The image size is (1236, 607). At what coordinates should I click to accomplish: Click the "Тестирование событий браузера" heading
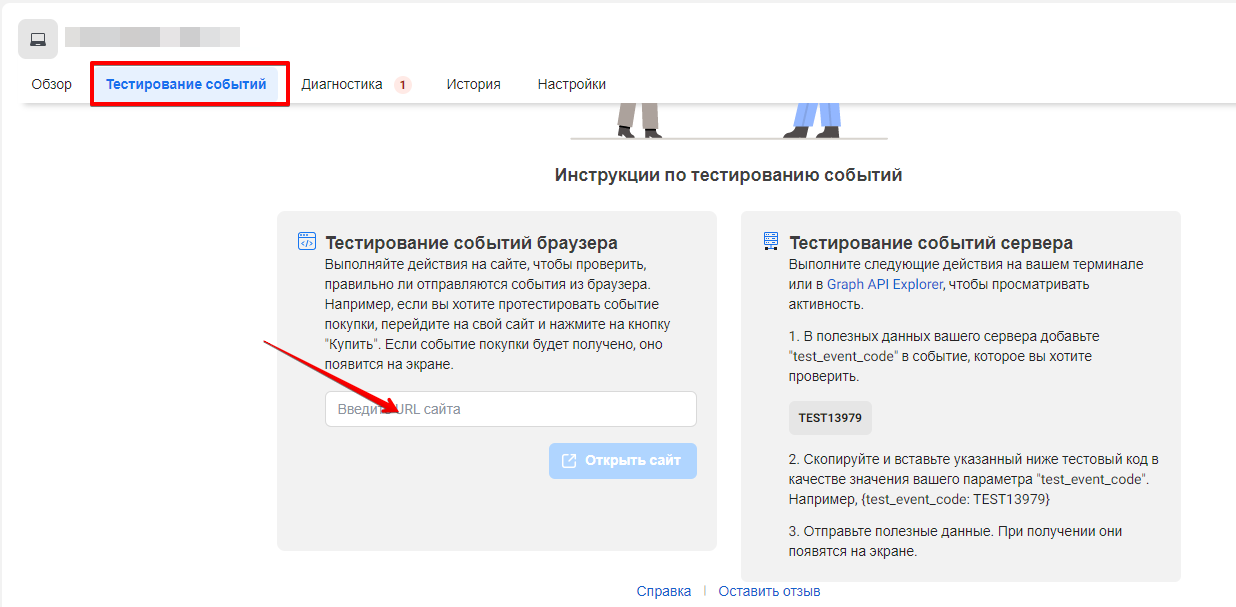471,242
